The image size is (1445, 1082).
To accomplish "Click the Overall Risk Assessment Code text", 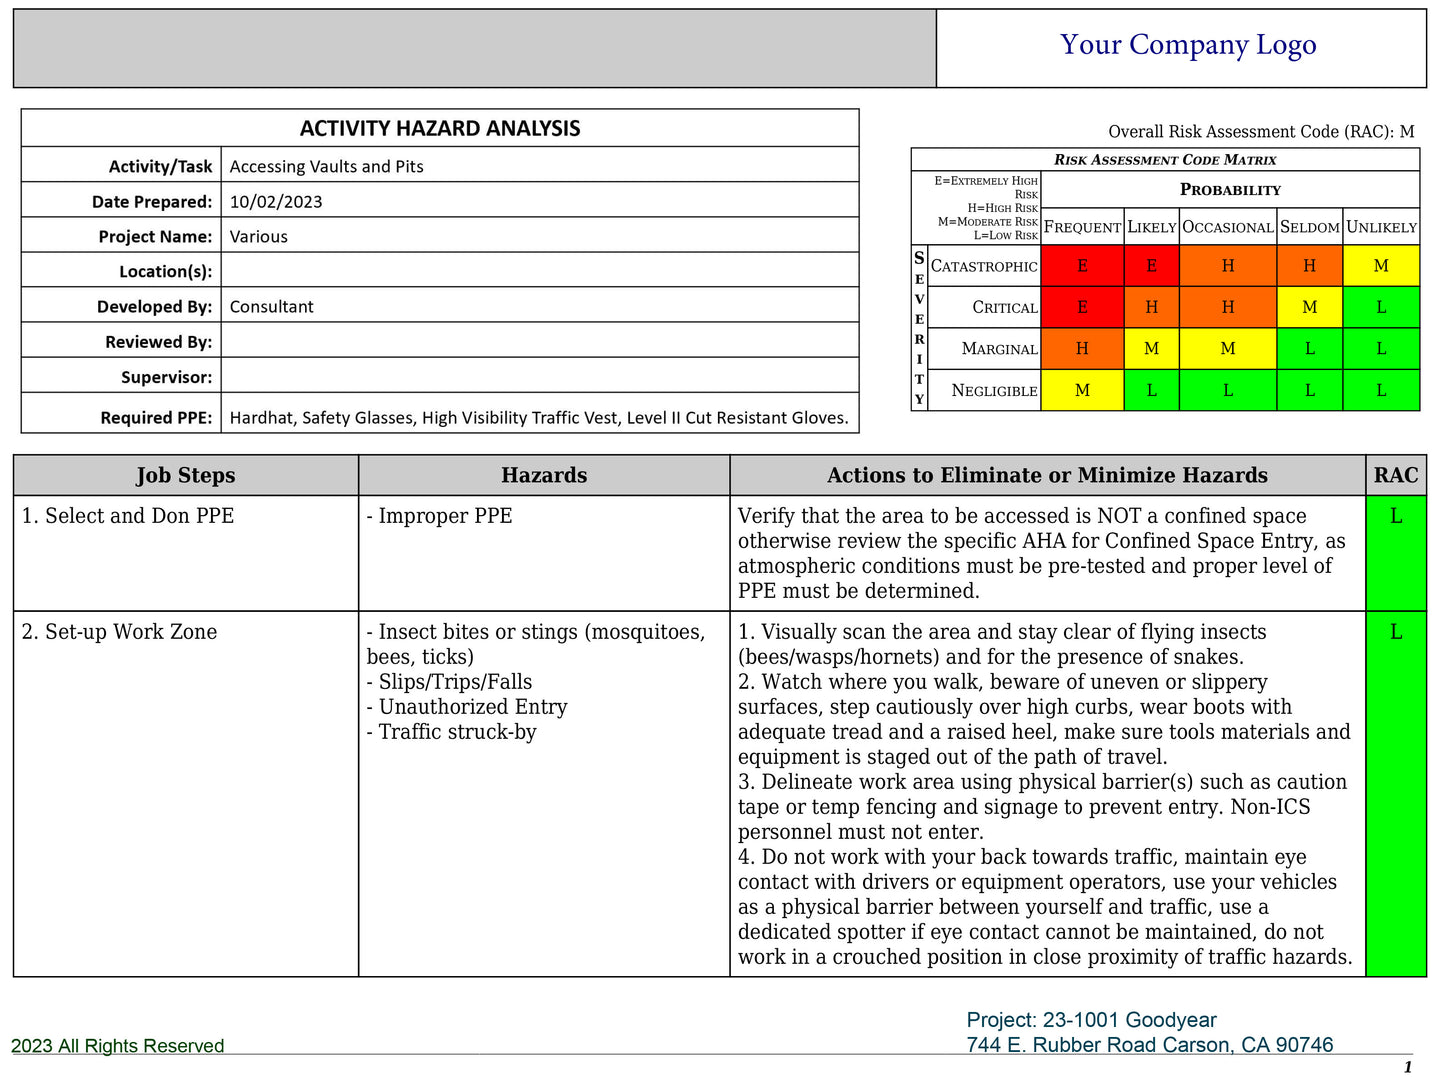I will coord(1260,131).
